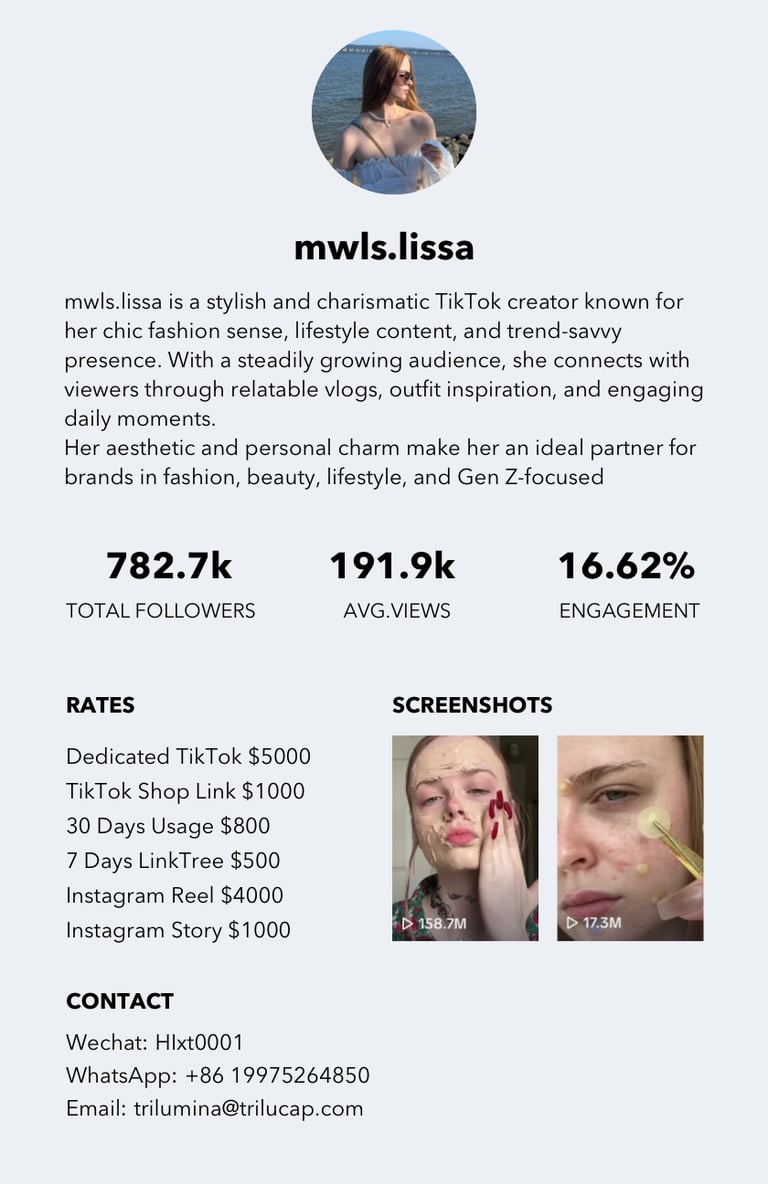Select the 30 Days Usage $800 rate
Viewport: 768px width, 1184px height.
[x=168, y=825]
